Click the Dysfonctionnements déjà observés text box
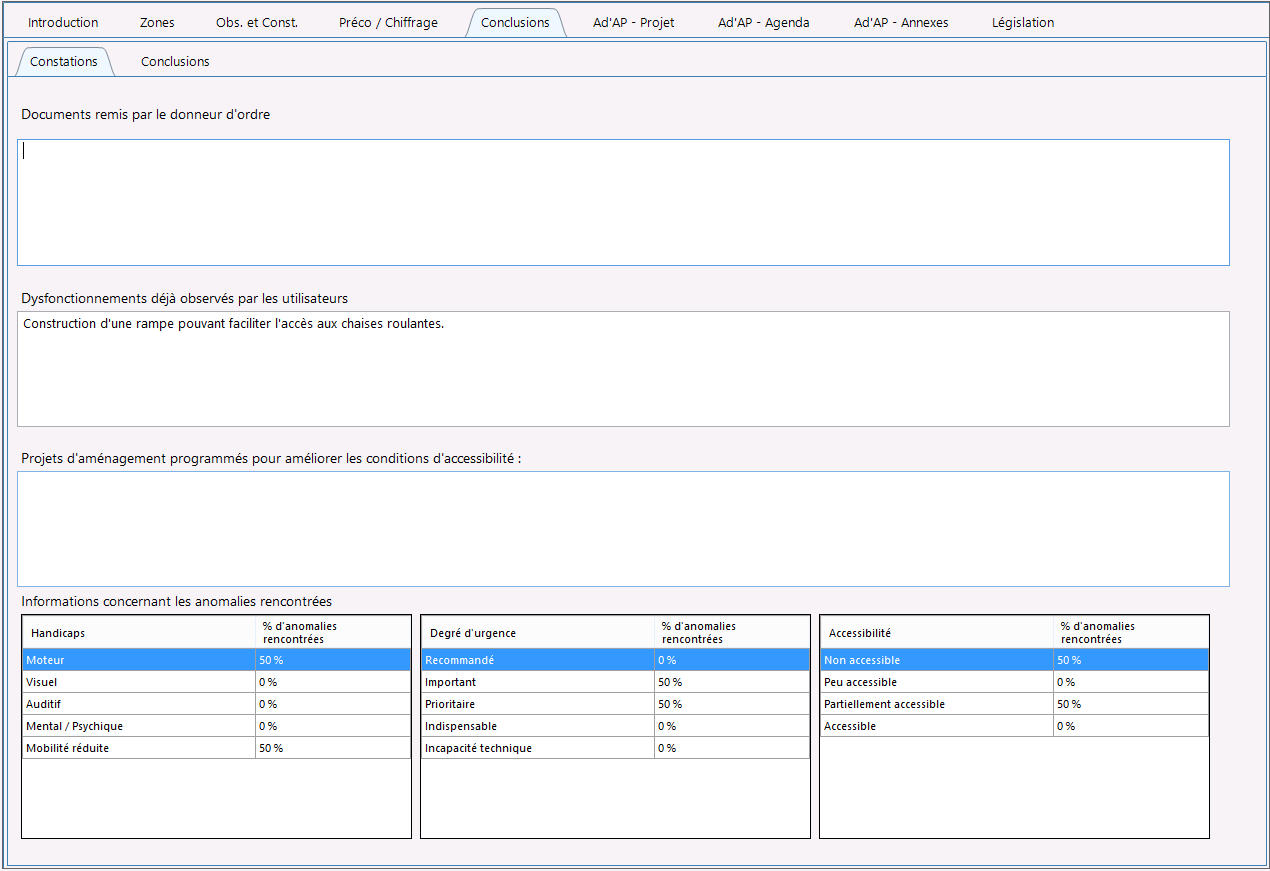The height and width of the screenshot is (871, 1270). [623, 369]
